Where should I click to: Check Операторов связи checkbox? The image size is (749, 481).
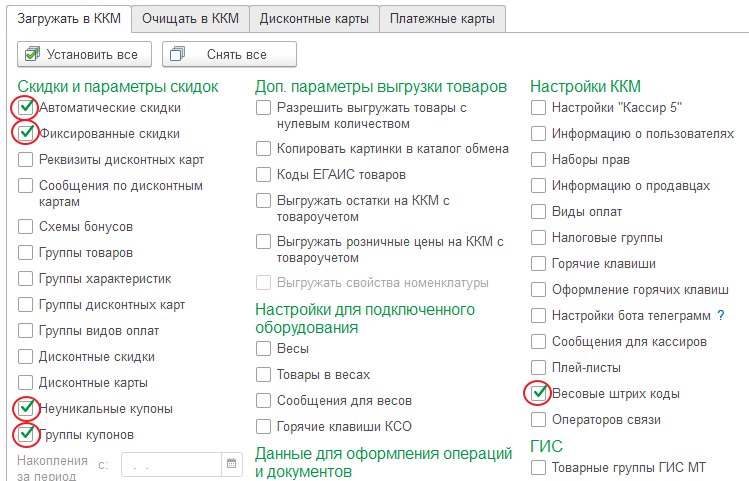(x=538, y=419)
